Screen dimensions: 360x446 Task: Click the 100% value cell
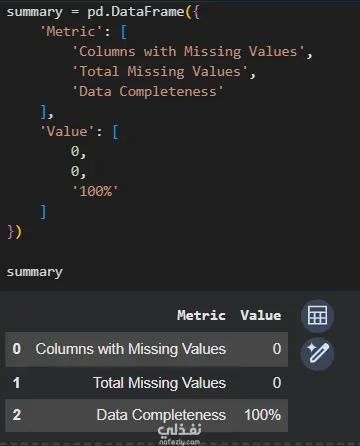263,415
